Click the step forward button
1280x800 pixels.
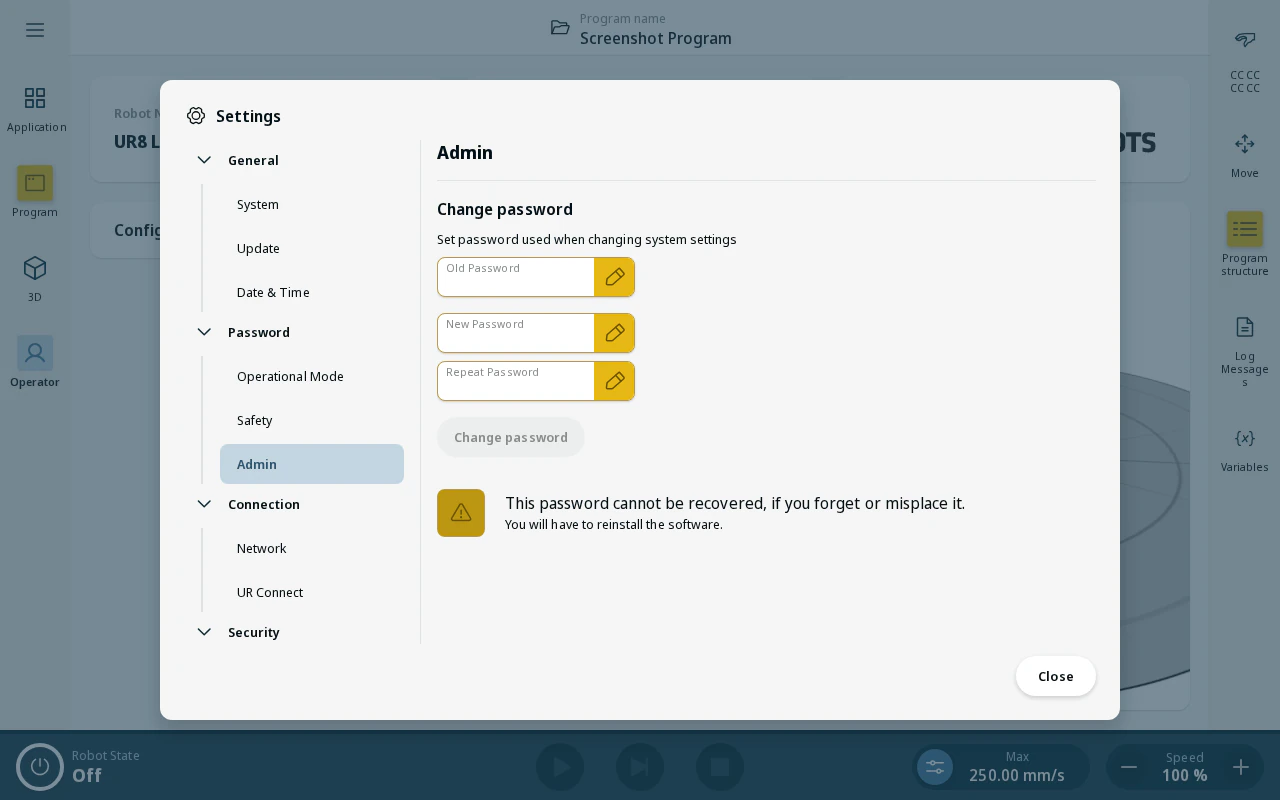tap(640, 767)
